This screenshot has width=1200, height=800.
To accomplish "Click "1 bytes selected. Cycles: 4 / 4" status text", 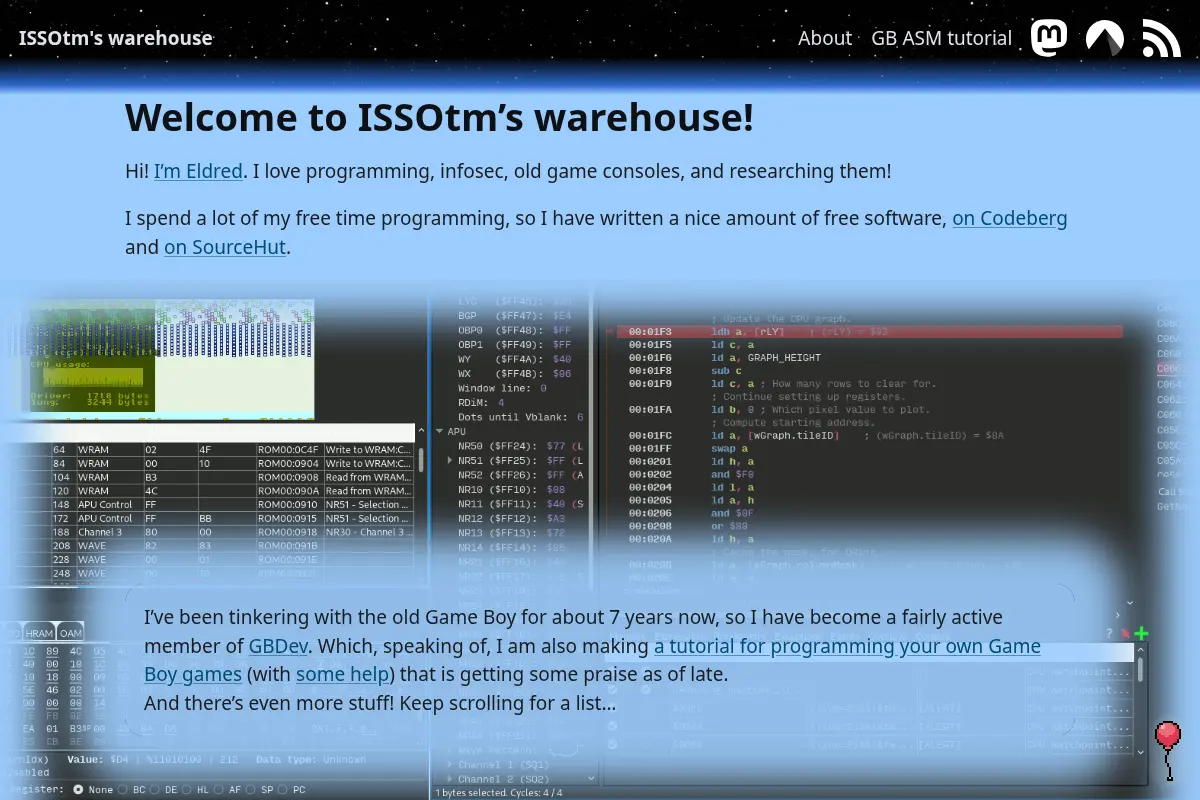I will coord(499,792).
